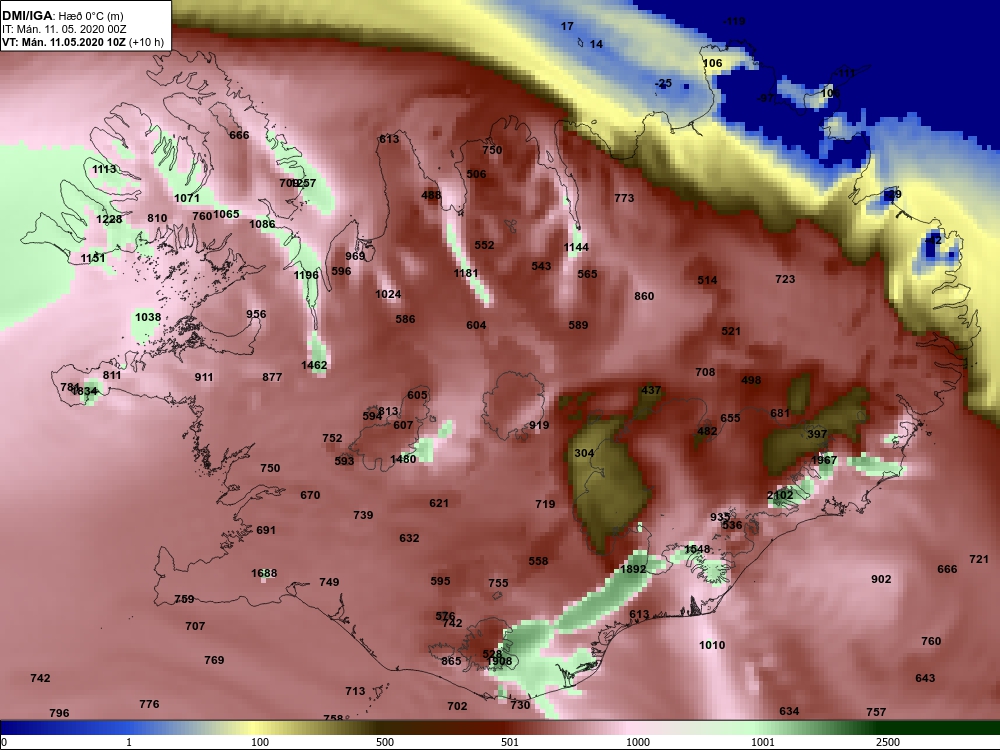The image size is (1000, 750).
Task: Click the map value 810
Action: coord(157,218)
